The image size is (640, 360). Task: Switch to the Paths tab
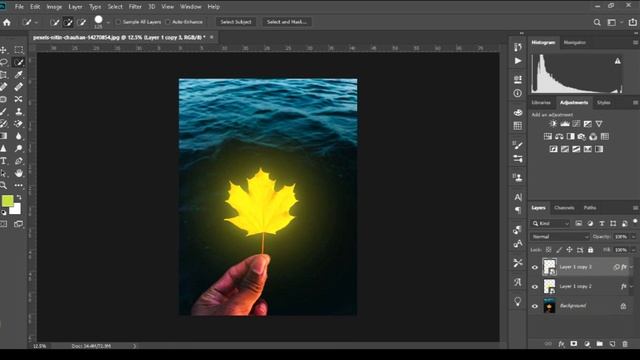tap(590, 208)
